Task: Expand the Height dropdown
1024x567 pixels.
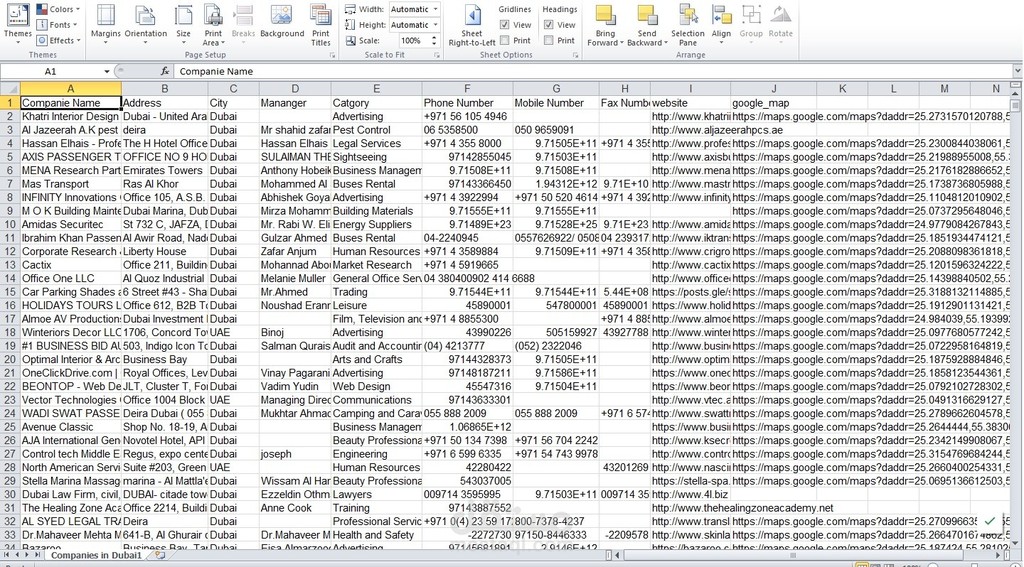Action: [435, 25]
